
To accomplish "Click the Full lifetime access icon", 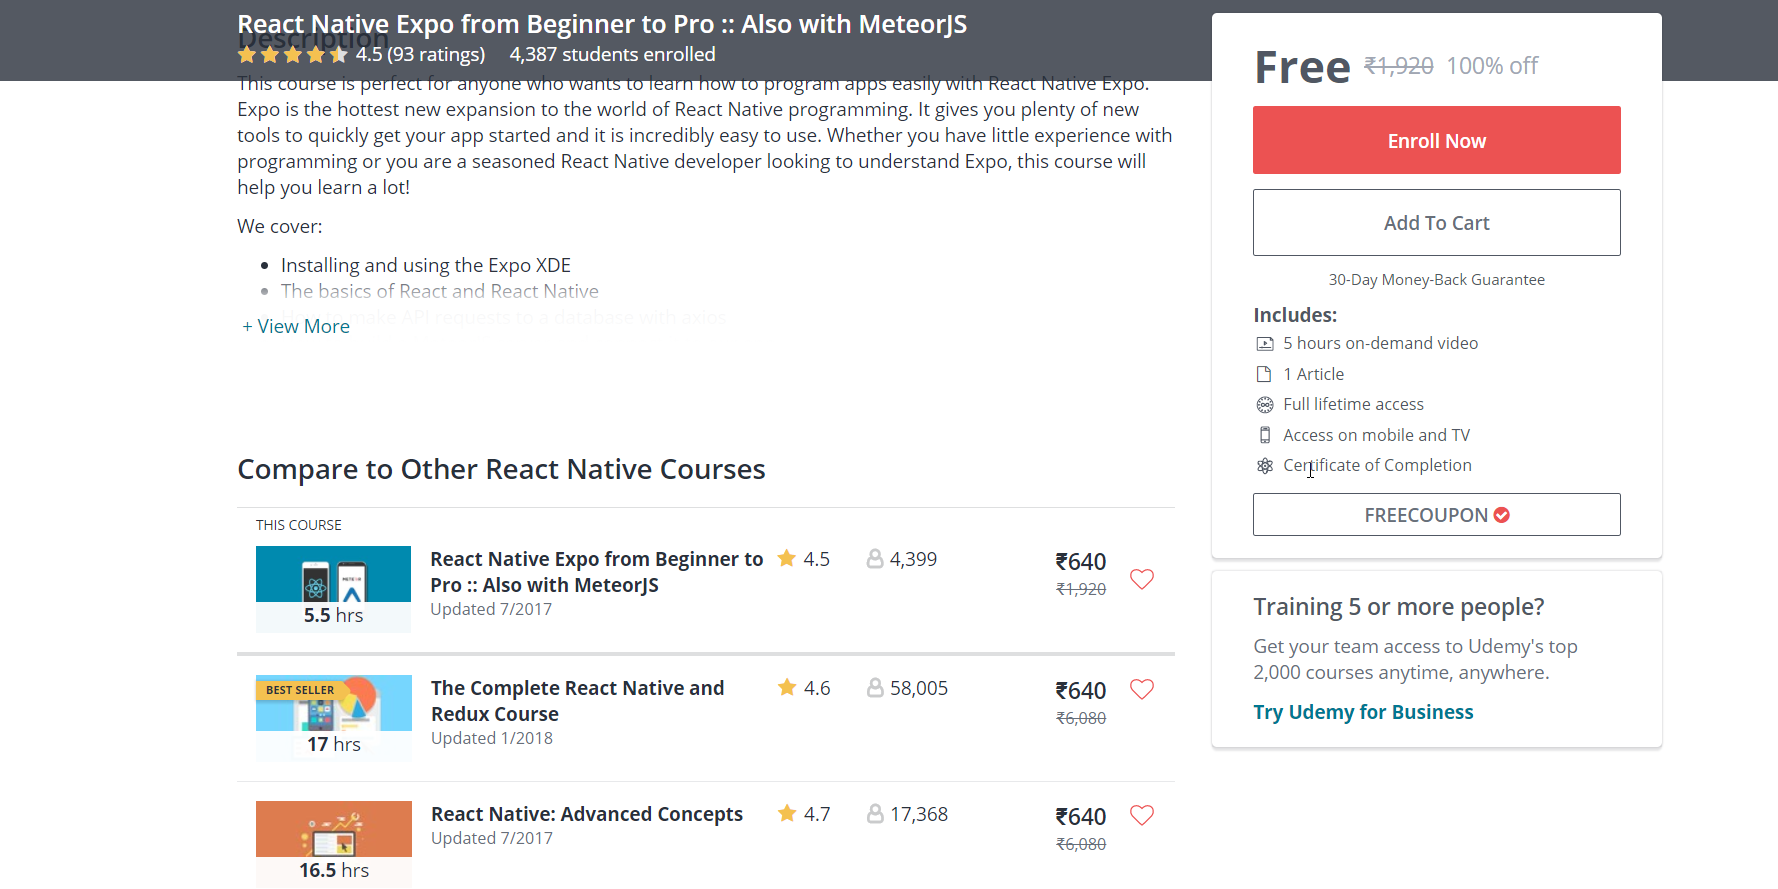I will 1265,405.
